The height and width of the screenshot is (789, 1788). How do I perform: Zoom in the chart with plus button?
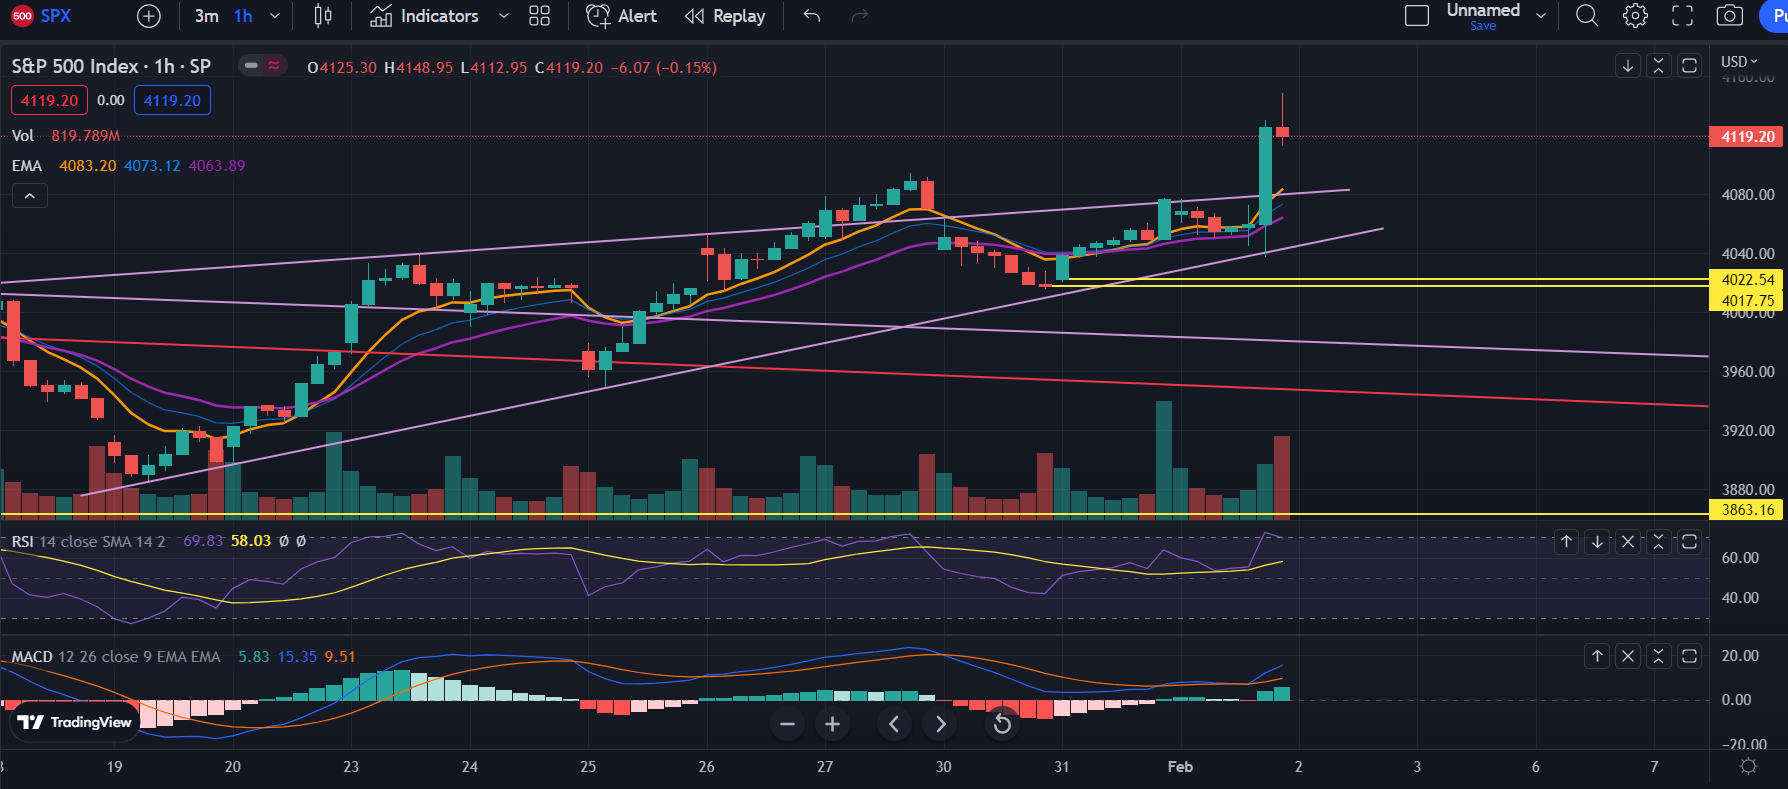pyautogui.click(x=832, y=724)
